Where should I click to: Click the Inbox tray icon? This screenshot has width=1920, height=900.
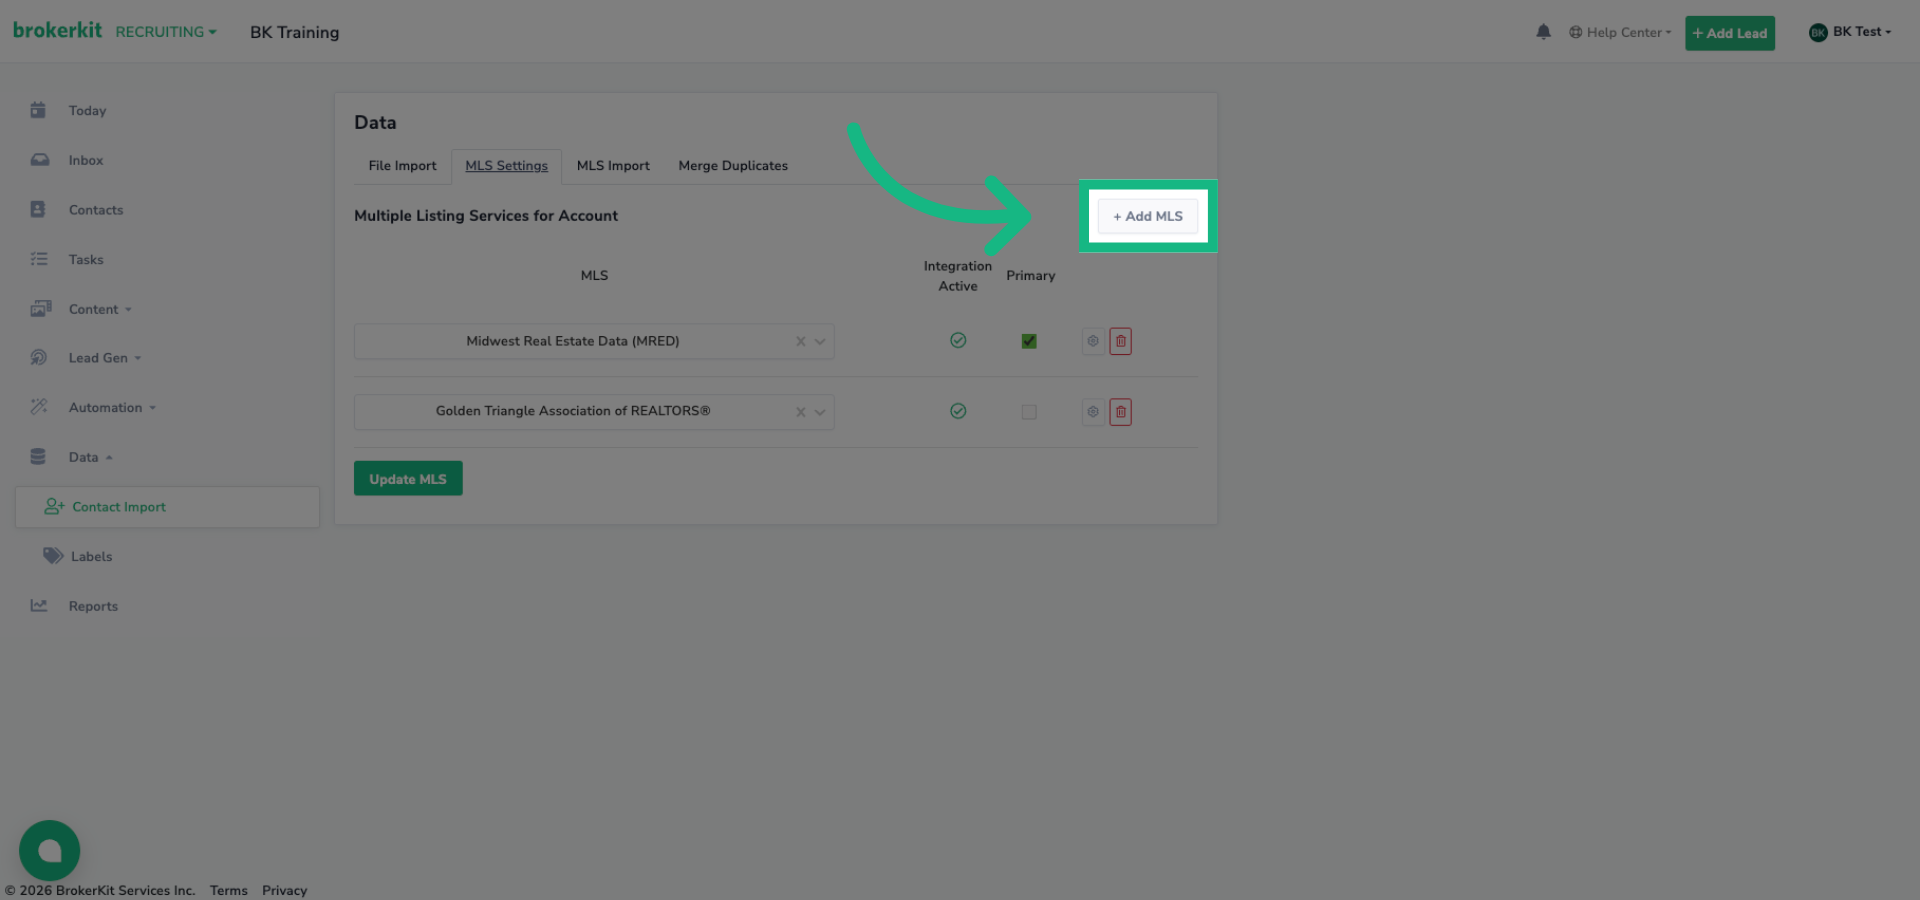point(39,160)
